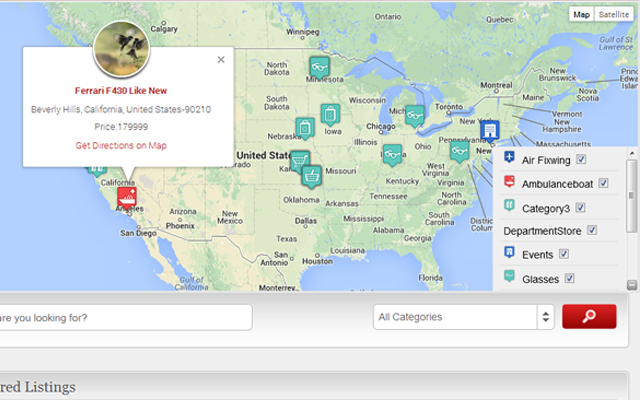The width and height of the screenshot is (640, 400).
Task: Click the Beverly Hills address text
Action: (121, 109)
